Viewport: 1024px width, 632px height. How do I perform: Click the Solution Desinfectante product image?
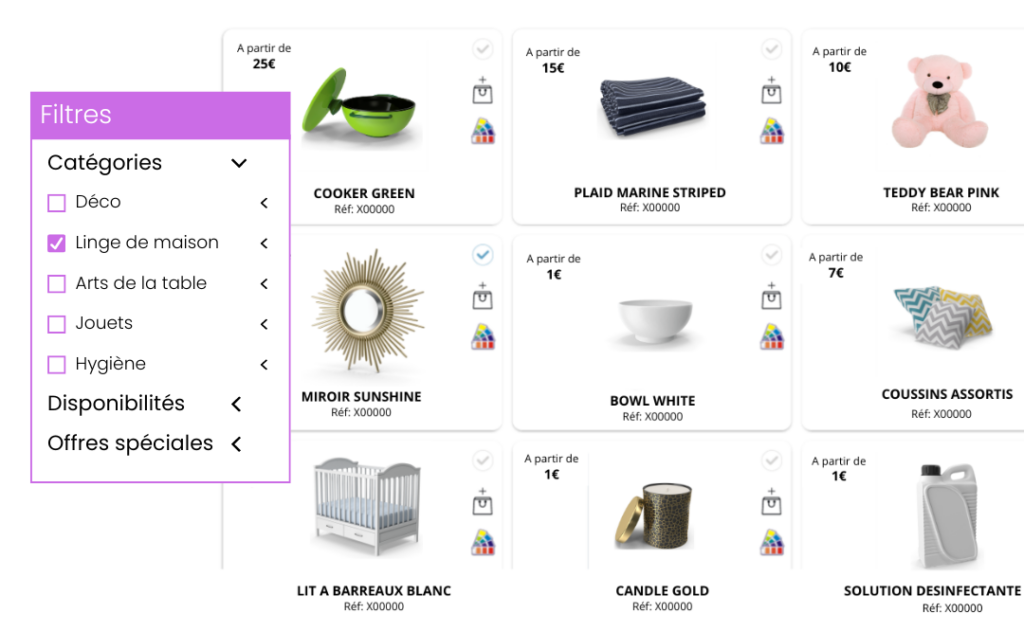947,516
